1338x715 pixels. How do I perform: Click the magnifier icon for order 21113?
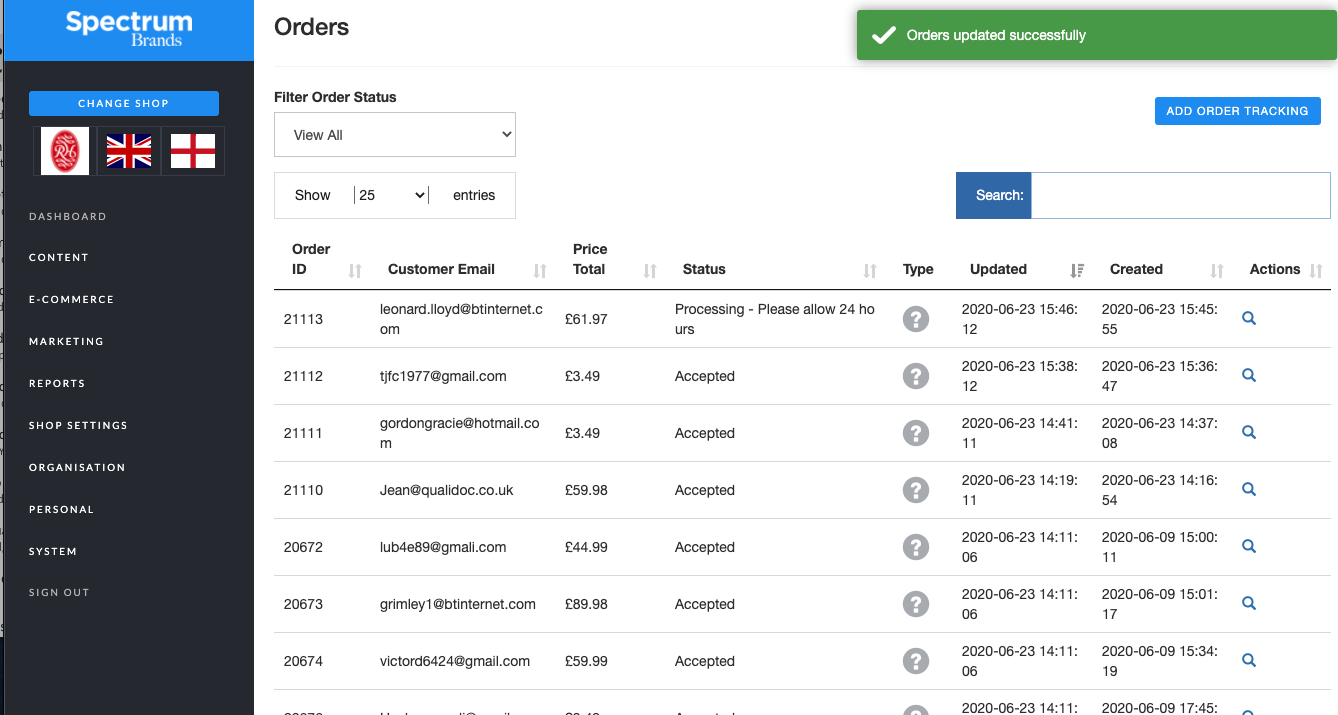click(x=1248, y=318)
